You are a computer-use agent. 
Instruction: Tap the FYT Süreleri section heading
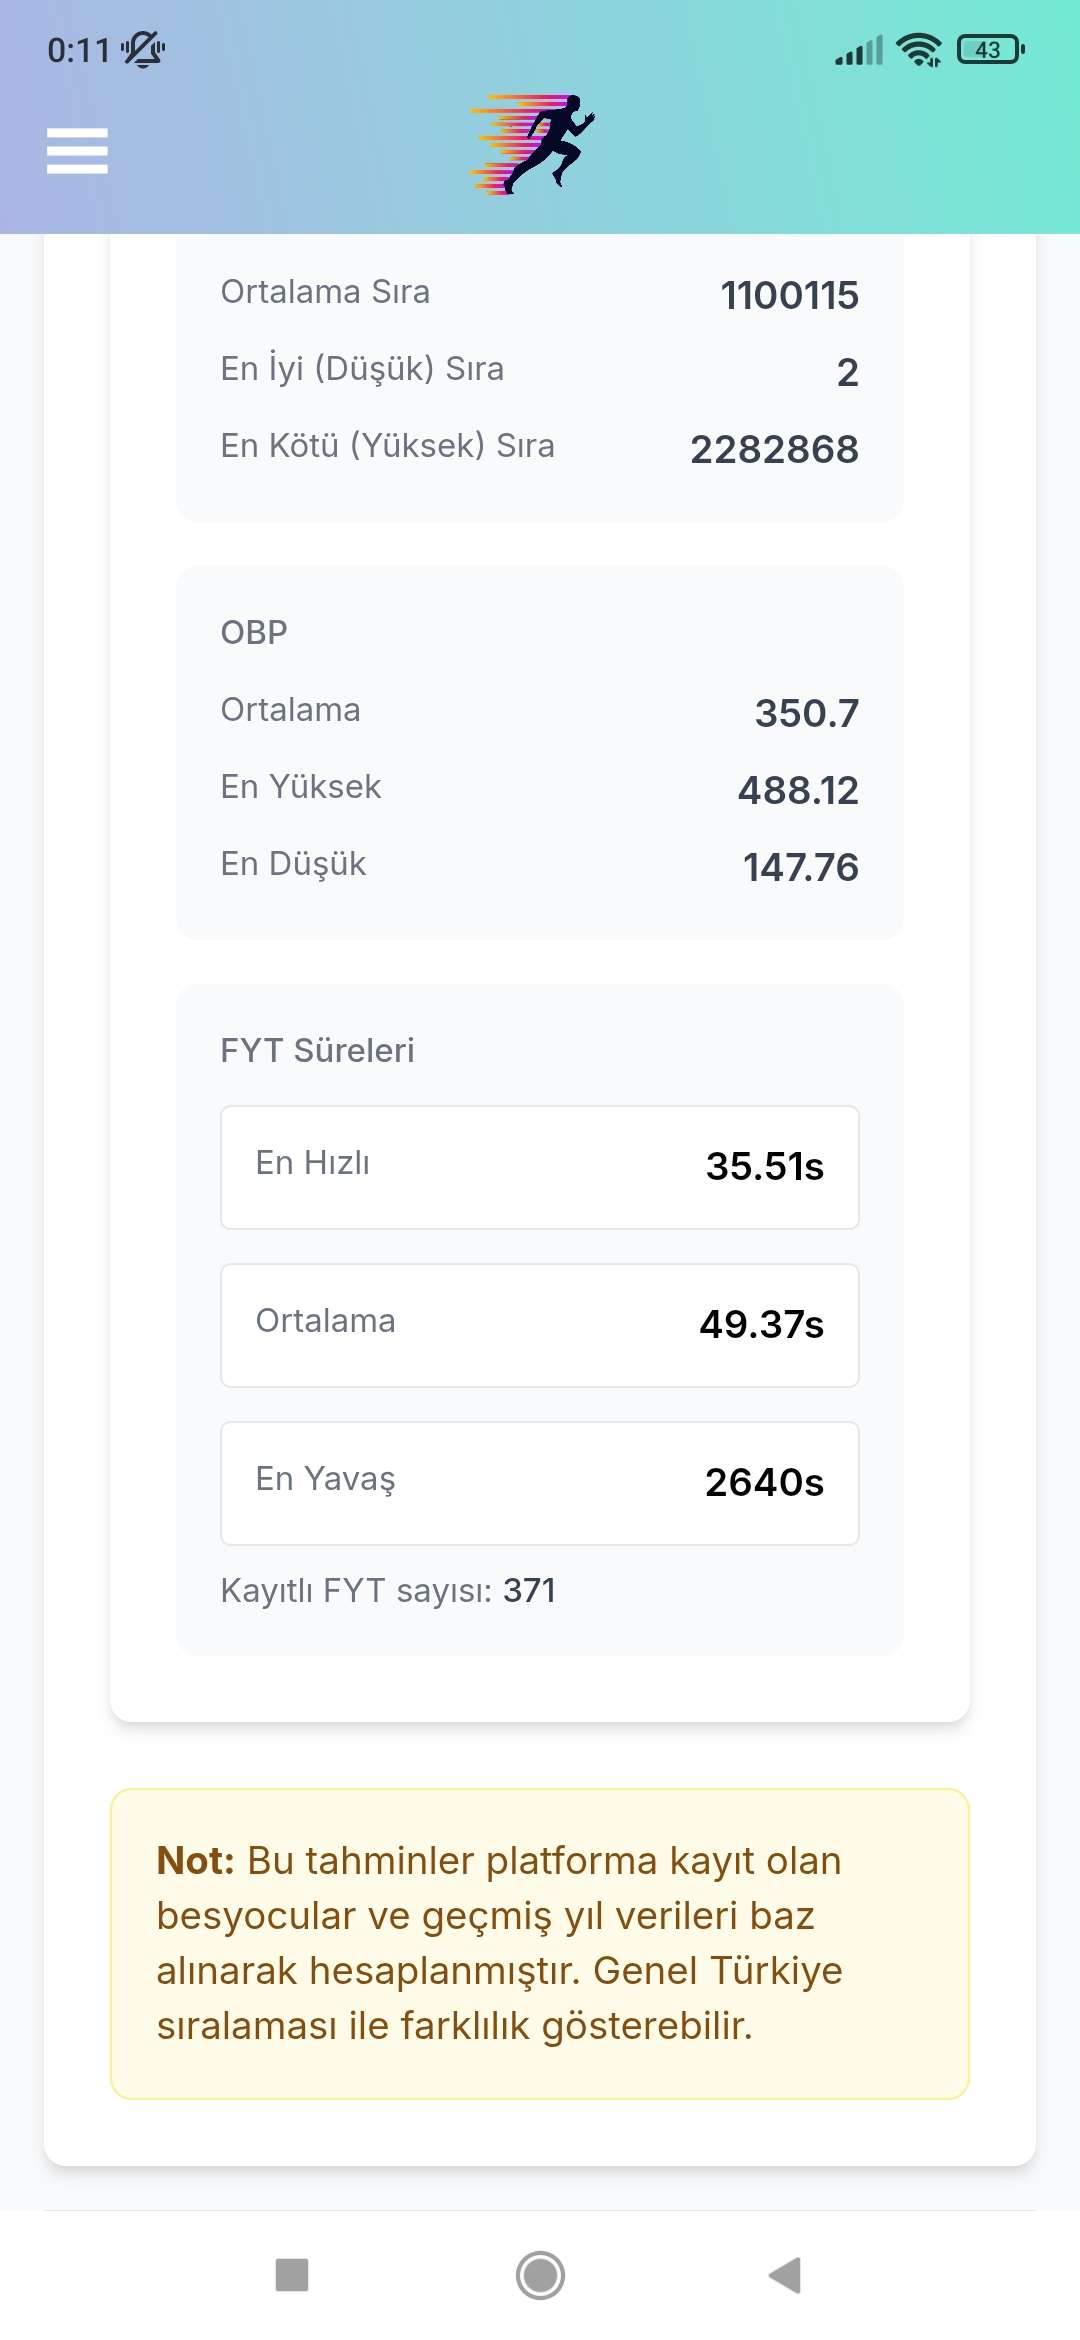pos(317,1050)
